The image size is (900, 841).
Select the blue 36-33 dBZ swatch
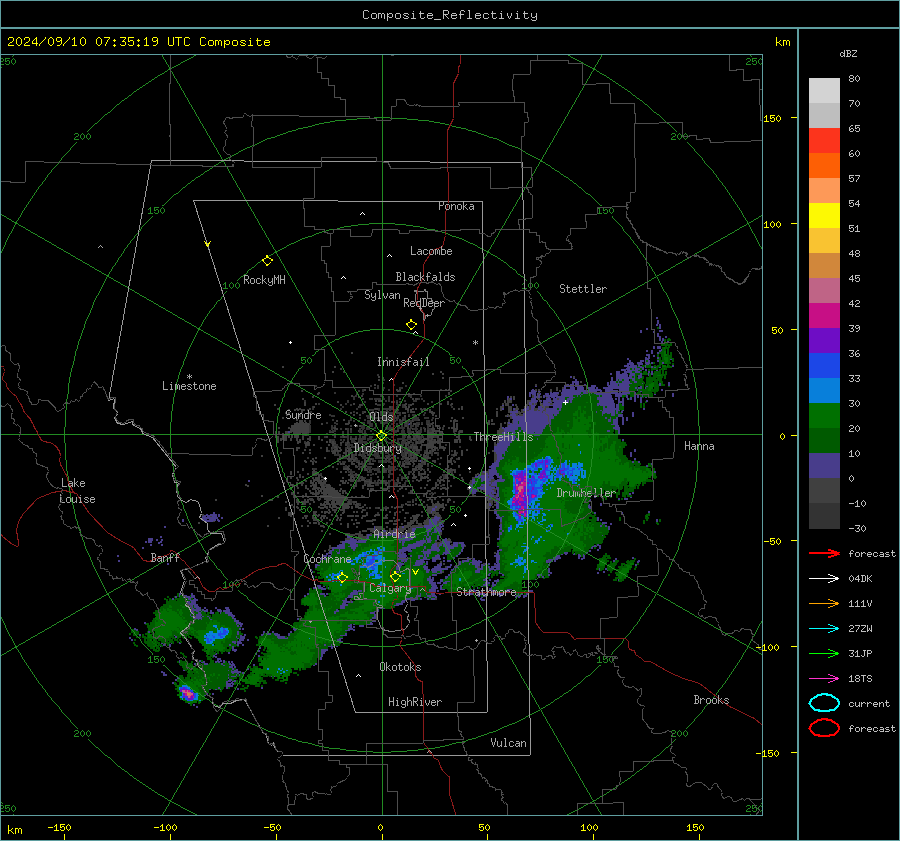[824, 366]
